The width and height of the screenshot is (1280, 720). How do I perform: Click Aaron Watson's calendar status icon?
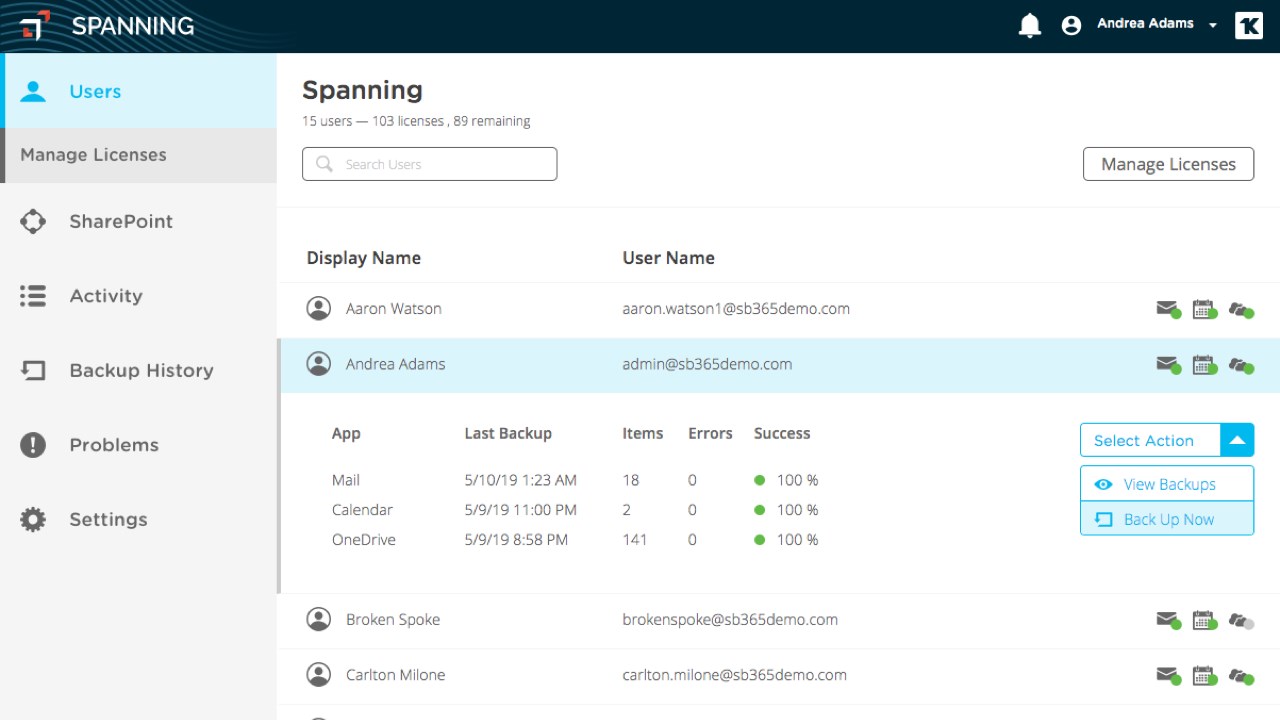pos(1204,309)
